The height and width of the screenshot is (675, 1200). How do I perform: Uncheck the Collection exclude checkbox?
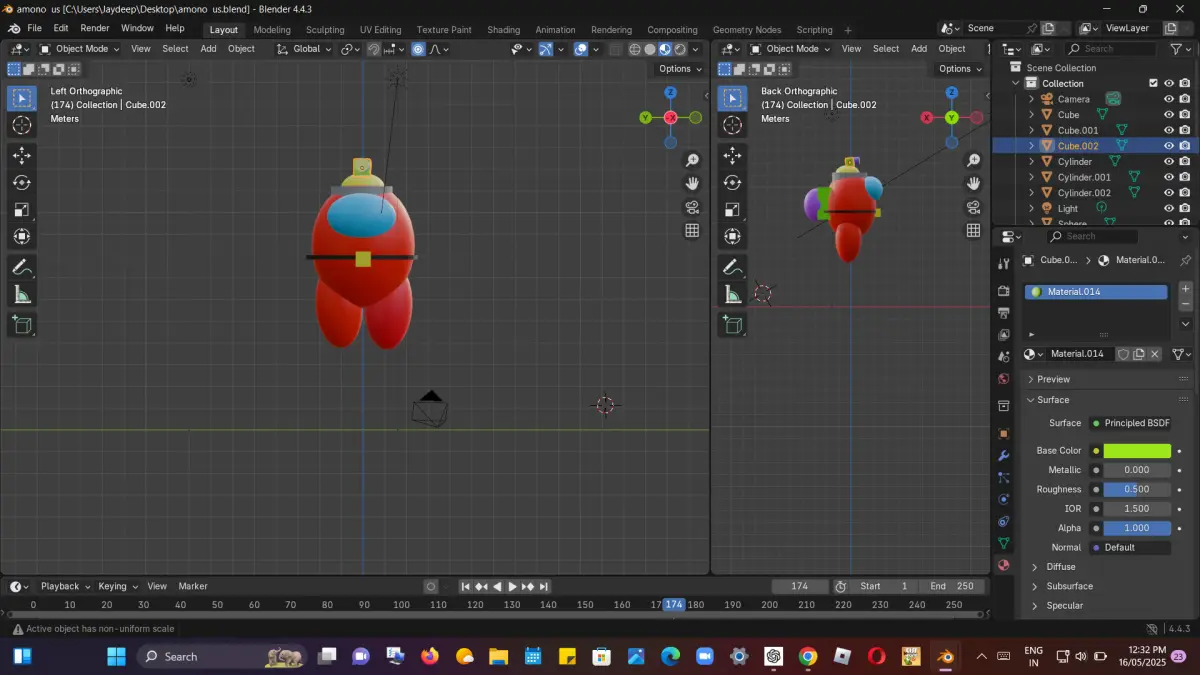1153,83
